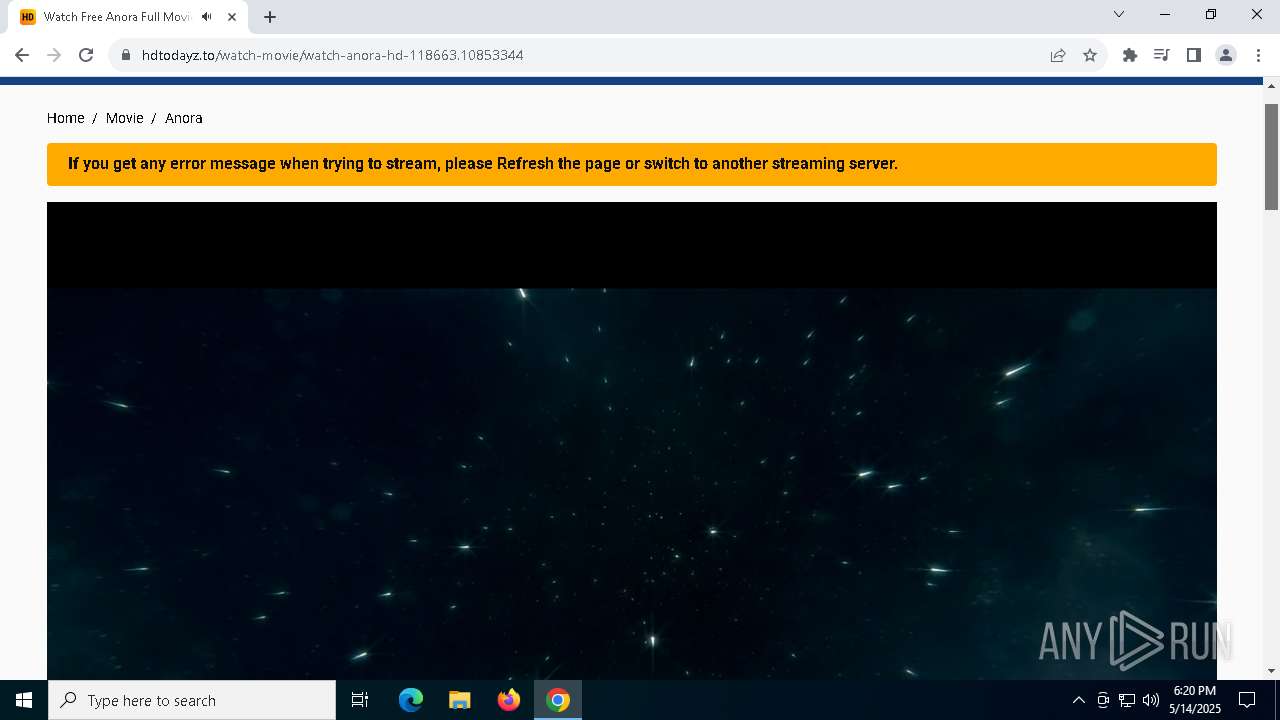Bookmark this tab with the star
This screenshot has height=720, width=1280.
[1090, 55]
